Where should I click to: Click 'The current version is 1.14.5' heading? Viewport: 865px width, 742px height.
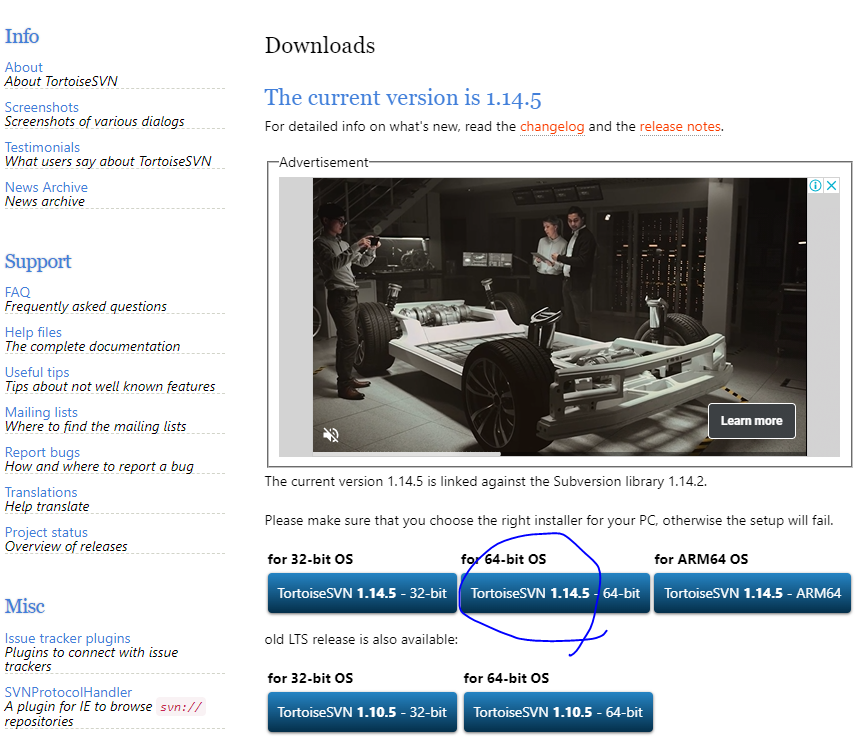[x=403, y=98]
